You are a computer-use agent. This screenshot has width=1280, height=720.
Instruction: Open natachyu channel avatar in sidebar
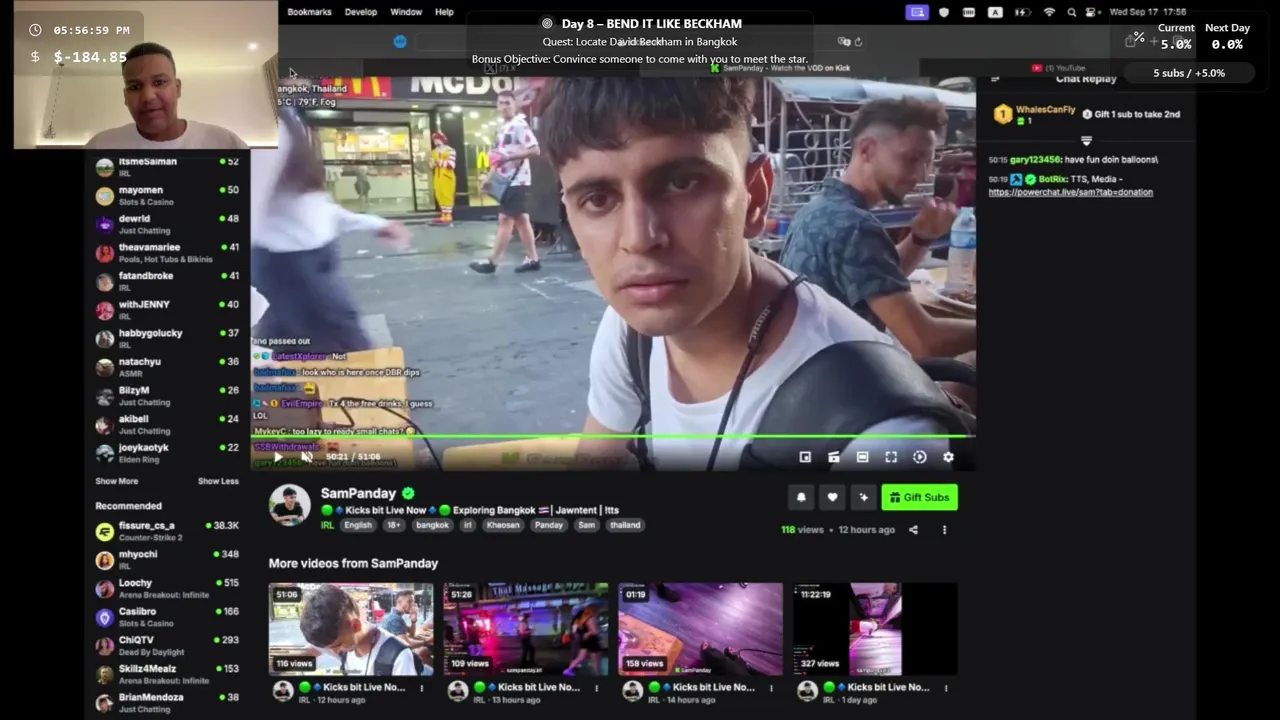(x=104, y=367)
